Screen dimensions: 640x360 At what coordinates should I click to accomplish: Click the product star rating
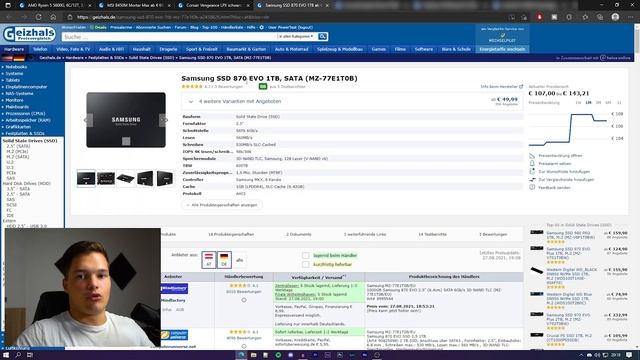point(192,87)
